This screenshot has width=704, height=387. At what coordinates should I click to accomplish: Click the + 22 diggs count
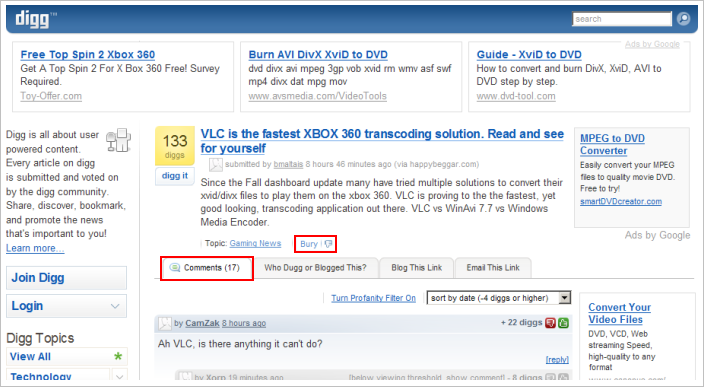(x=521, y=322)
